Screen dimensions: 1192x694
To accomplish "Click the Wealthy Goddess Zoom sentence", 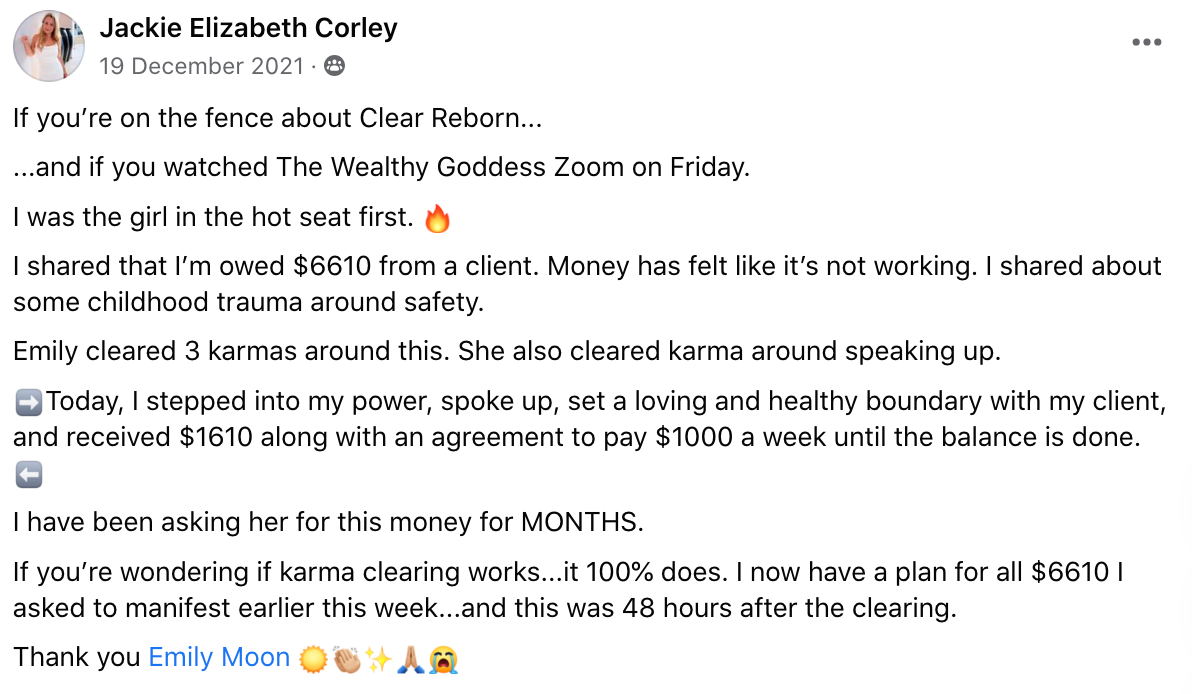I will (x=382, y=167).
